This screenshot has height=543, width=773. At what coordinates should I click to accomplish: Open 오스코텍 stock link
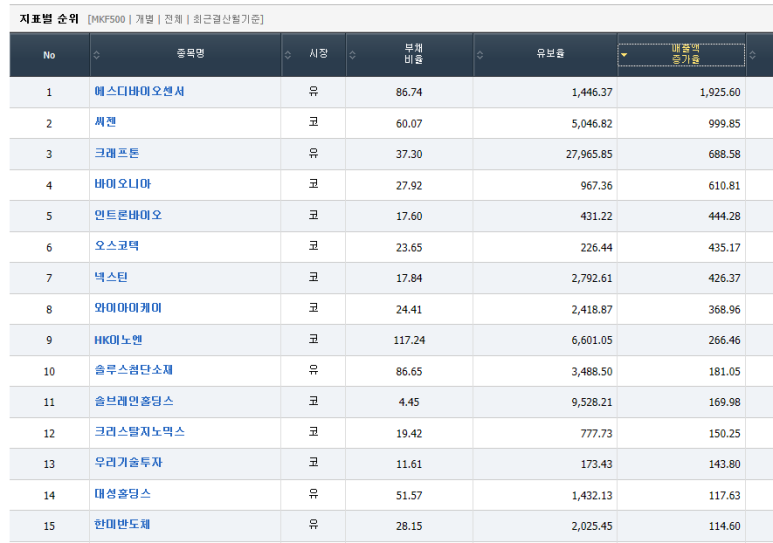[x=117, y=246]
